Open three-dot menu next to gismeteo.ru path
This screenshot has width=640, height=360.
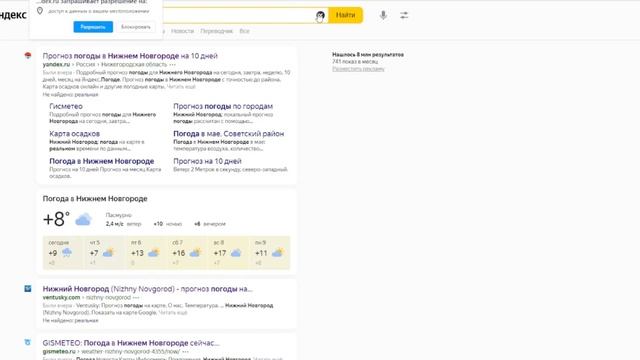(185, 351)
